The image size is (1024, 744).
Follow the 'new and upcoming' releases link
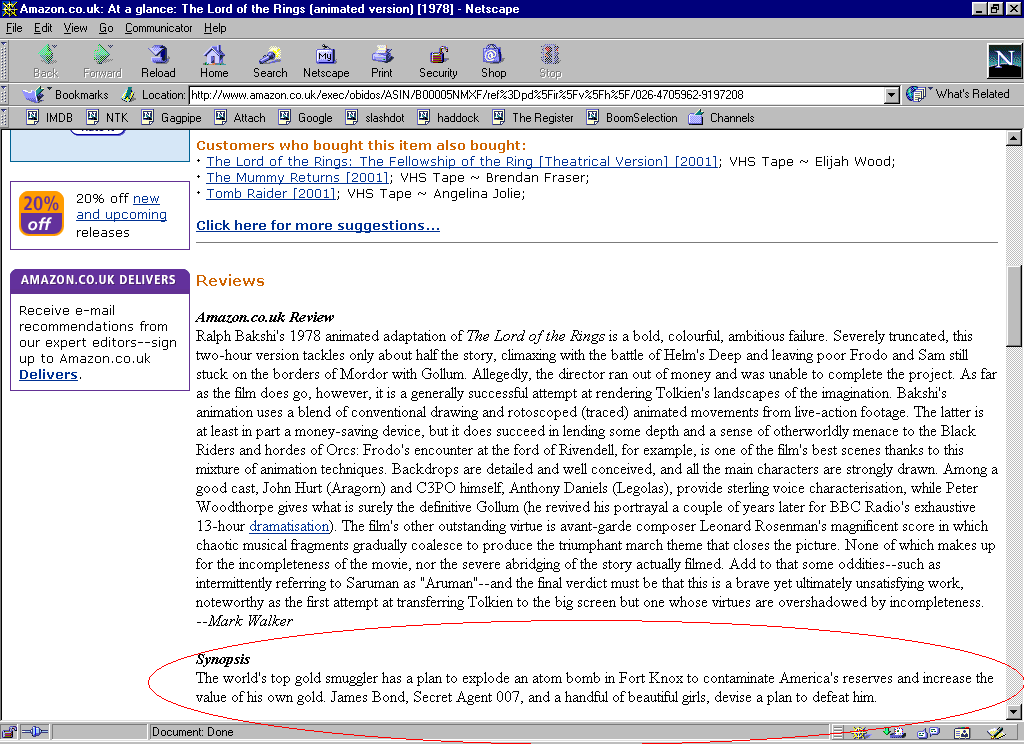coord(121,206)
